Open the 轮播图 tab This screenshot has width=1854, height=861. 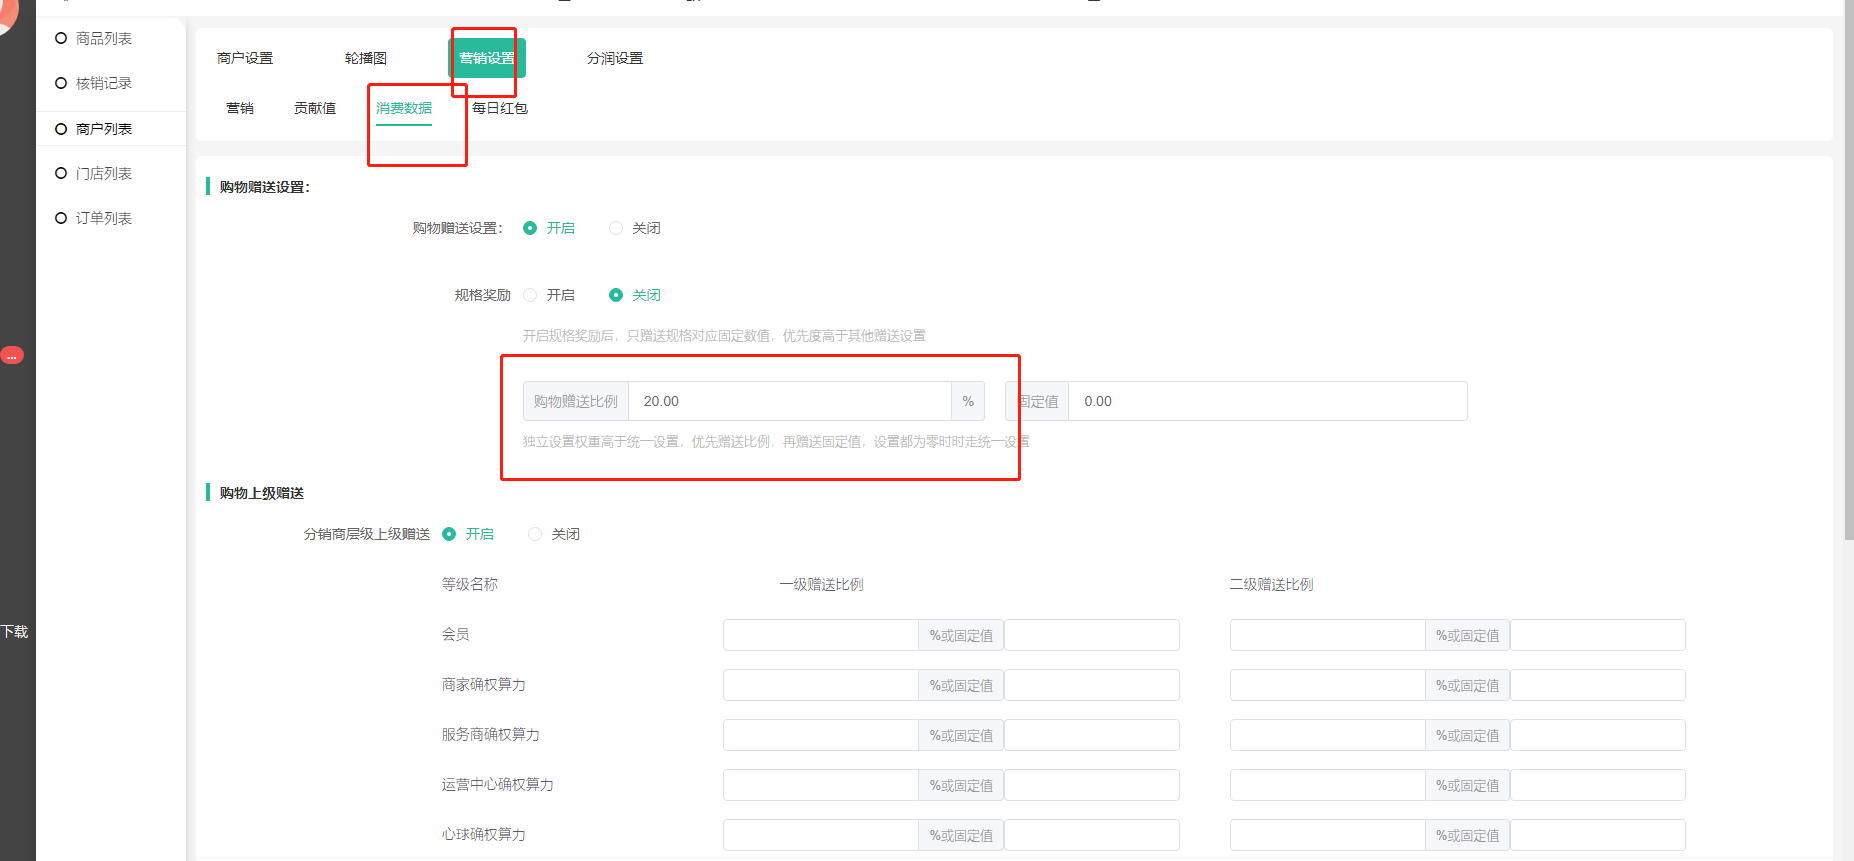click(366, 58)
